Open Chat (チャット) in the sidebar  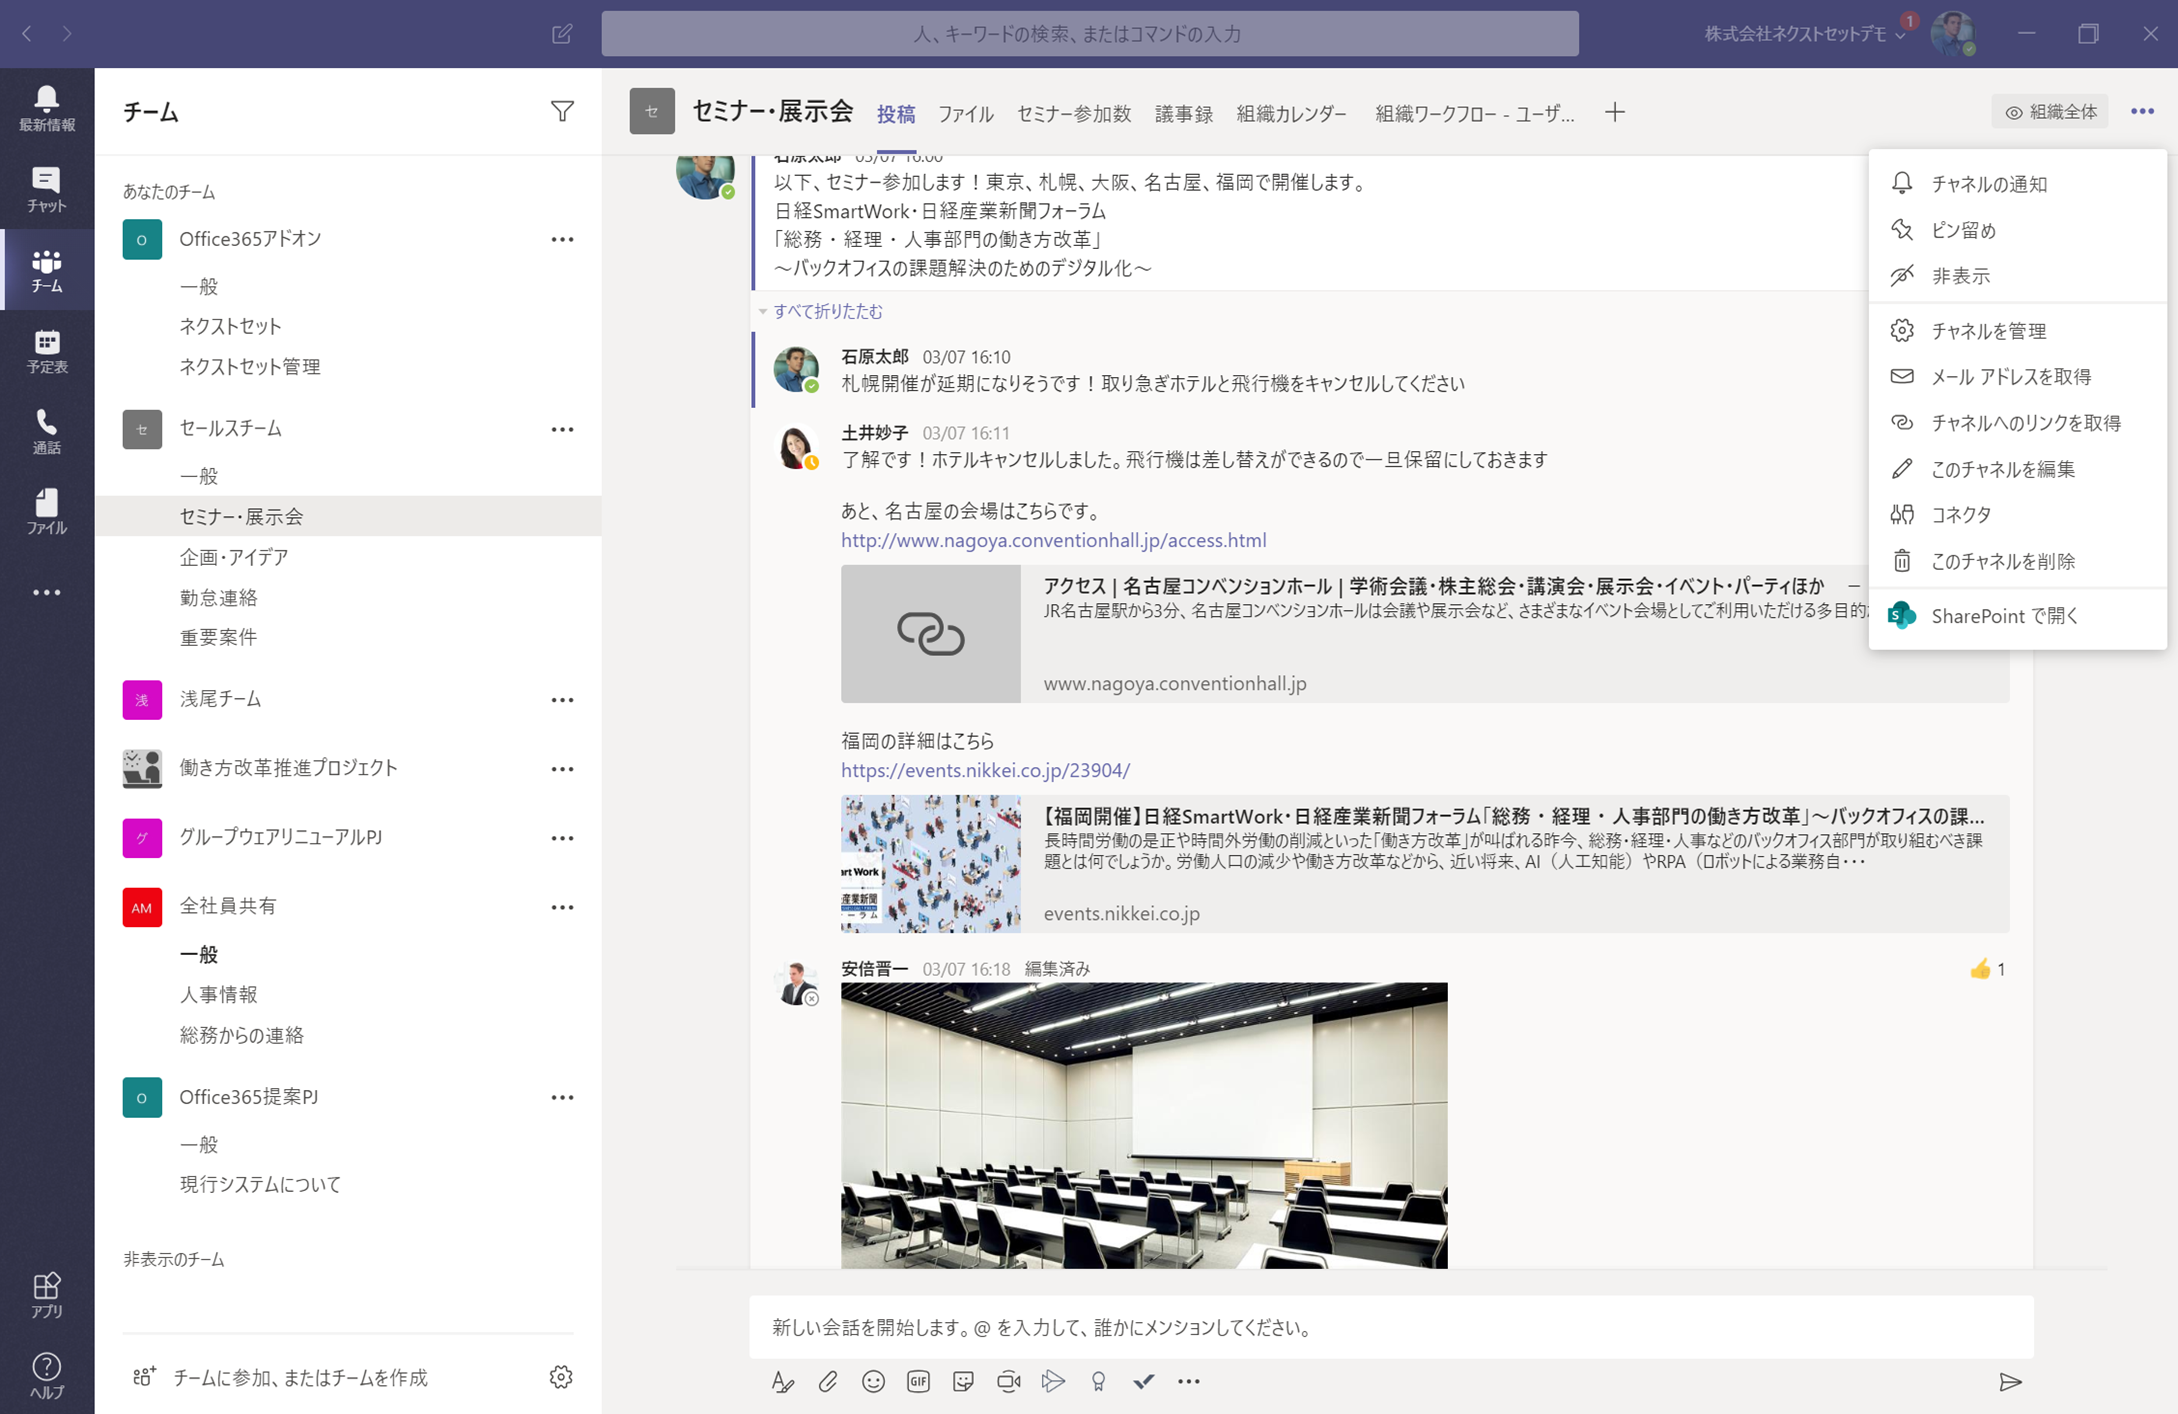pos(47,188)
